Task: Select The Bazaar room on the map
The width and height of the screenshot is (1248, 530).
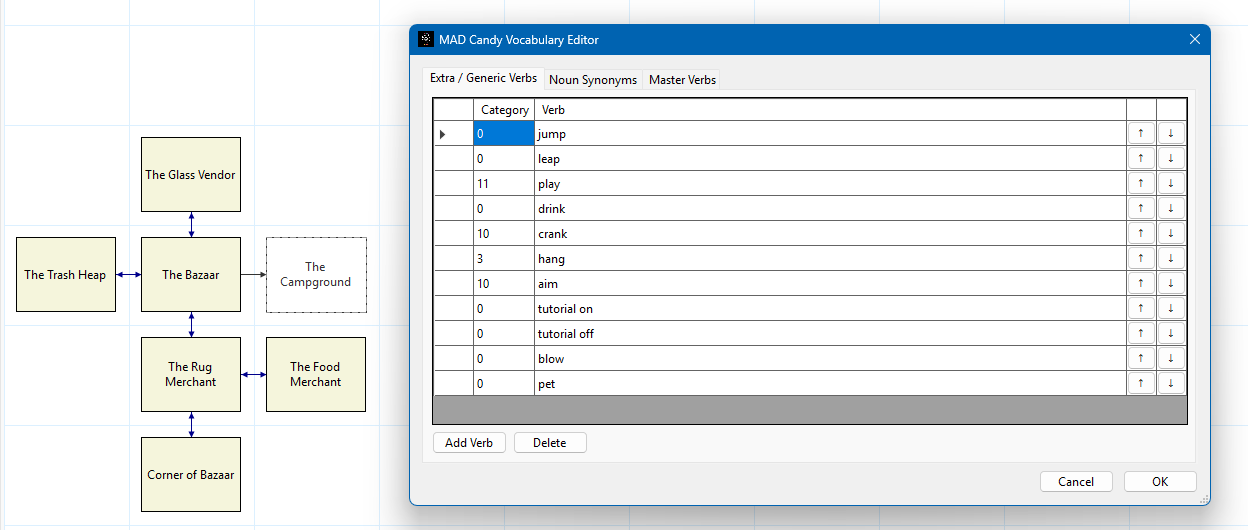Action: [191, 275]
